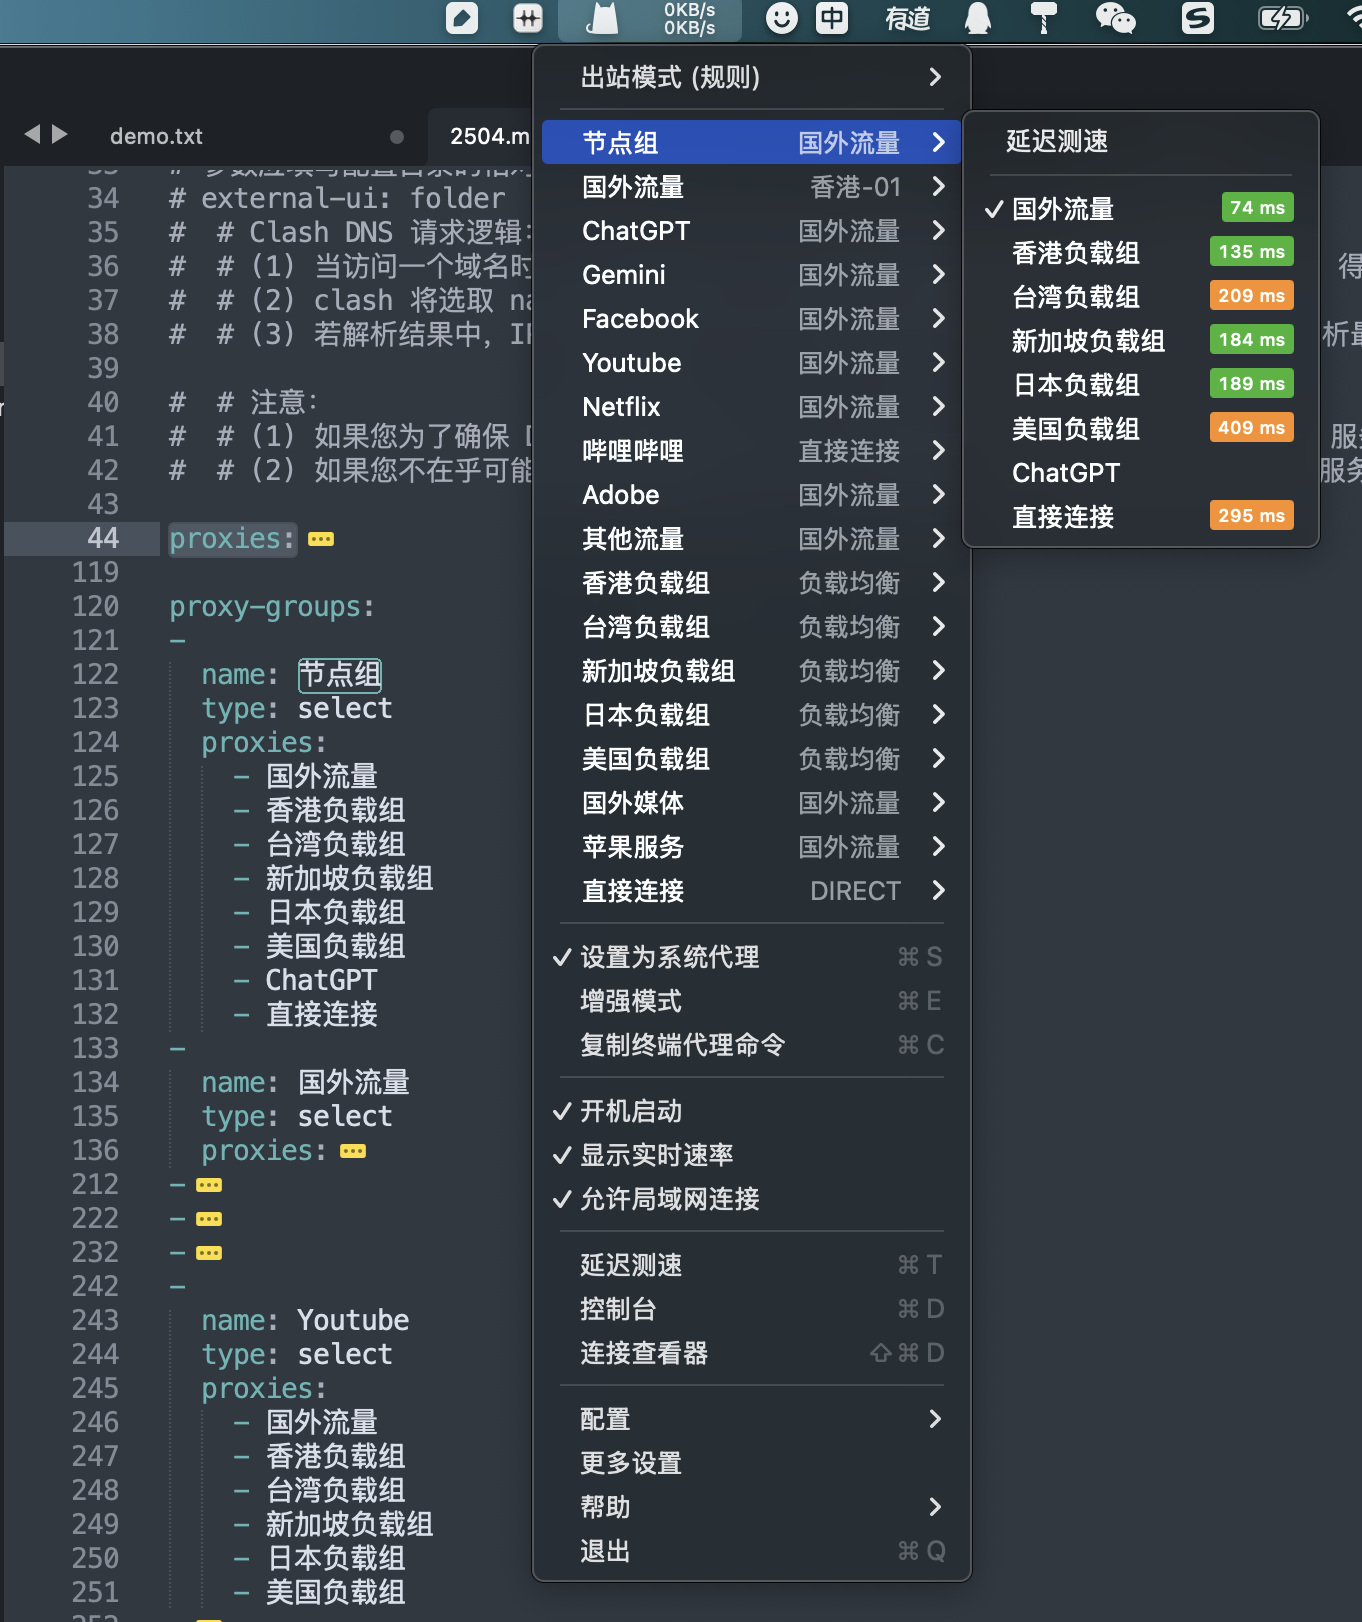Click line number 44 in the gutter
This screenshot has width=1362, height=1622.
(103, 539)
